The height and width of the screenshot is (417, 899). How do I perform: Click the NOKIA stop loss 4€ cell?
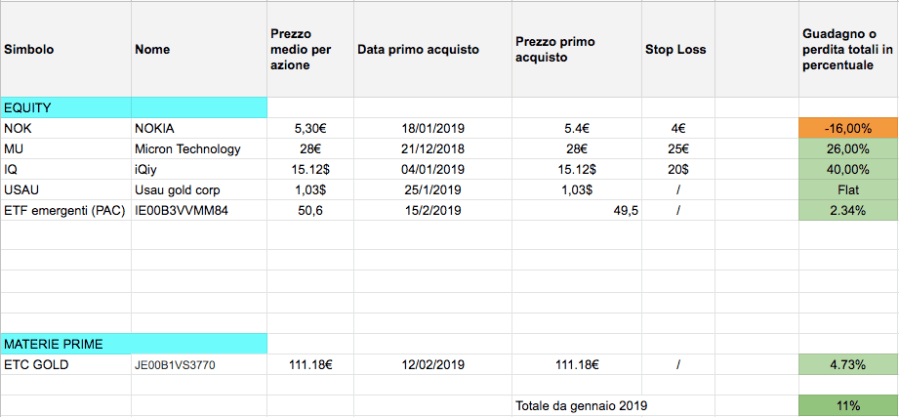pyautogui.click(x=677, y=129)
